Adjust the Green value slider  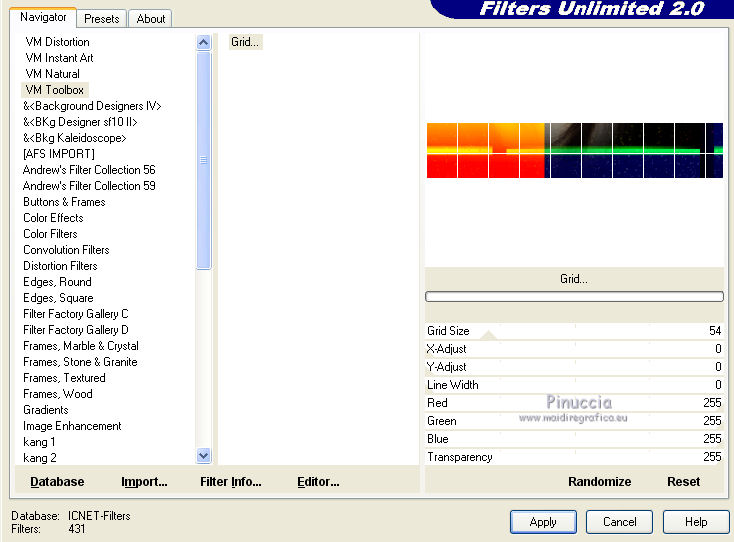click(x=574, y=421)
